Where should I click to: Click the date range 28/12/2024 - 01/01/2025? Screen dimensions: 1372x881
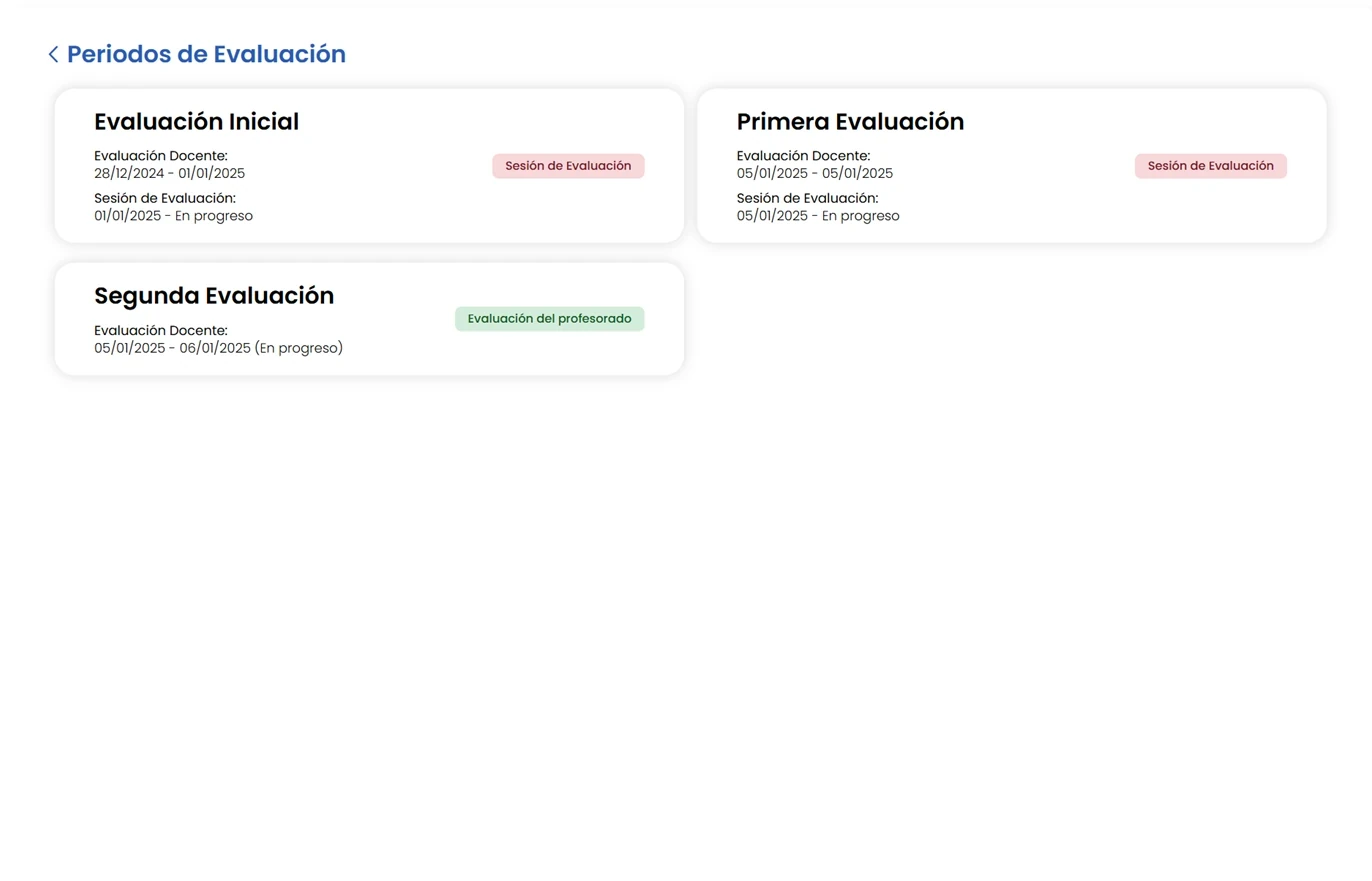click(x=170, y=173)
